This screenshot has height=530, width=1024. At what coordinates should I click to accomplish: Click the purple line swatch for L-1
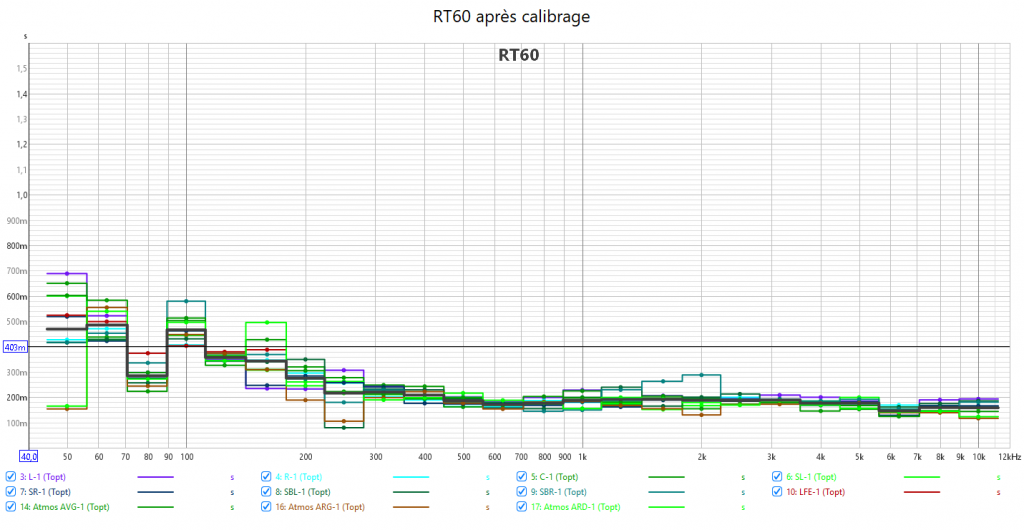(x=155, y=477)
